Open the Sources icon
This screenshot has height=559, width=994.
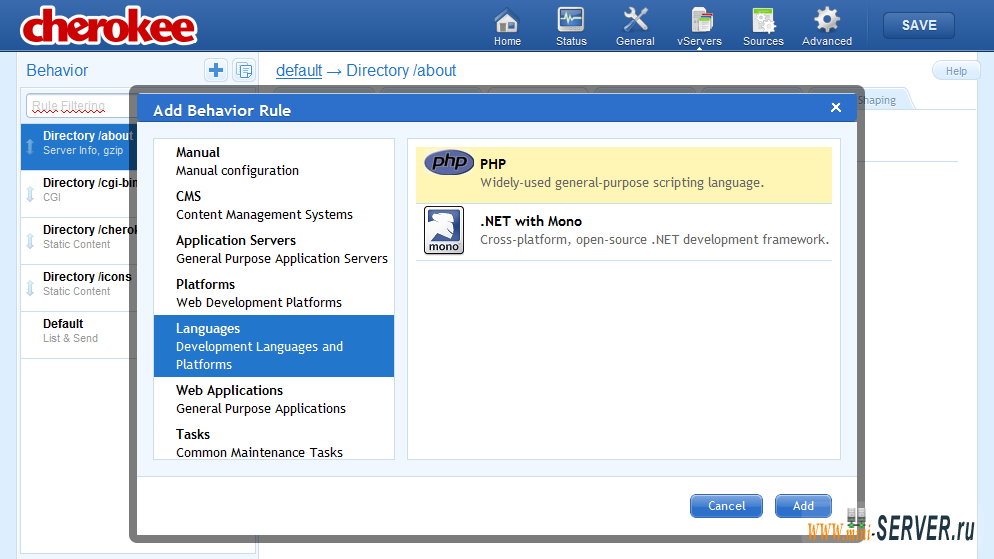(763, 27)
